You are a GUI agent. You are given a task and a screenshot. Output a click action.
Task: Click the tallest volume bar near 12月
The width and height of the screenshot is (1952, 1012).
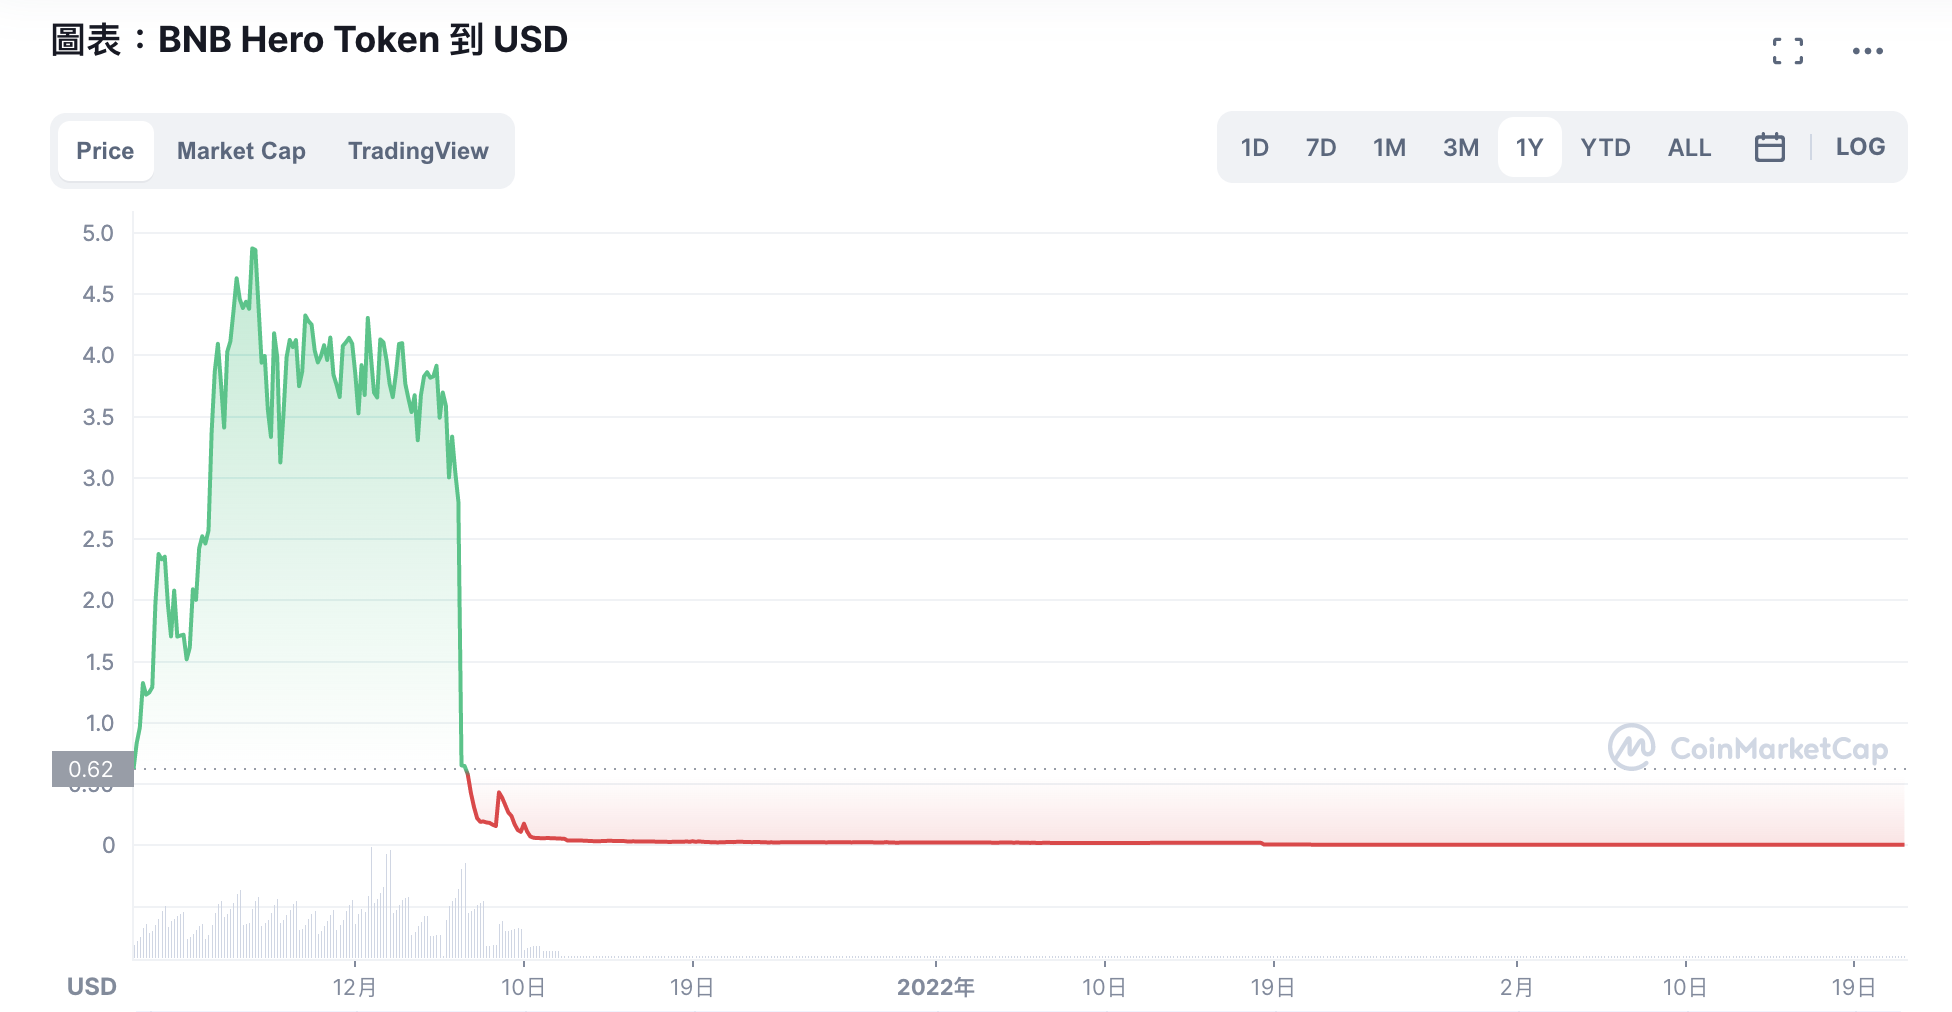[372, 903]
